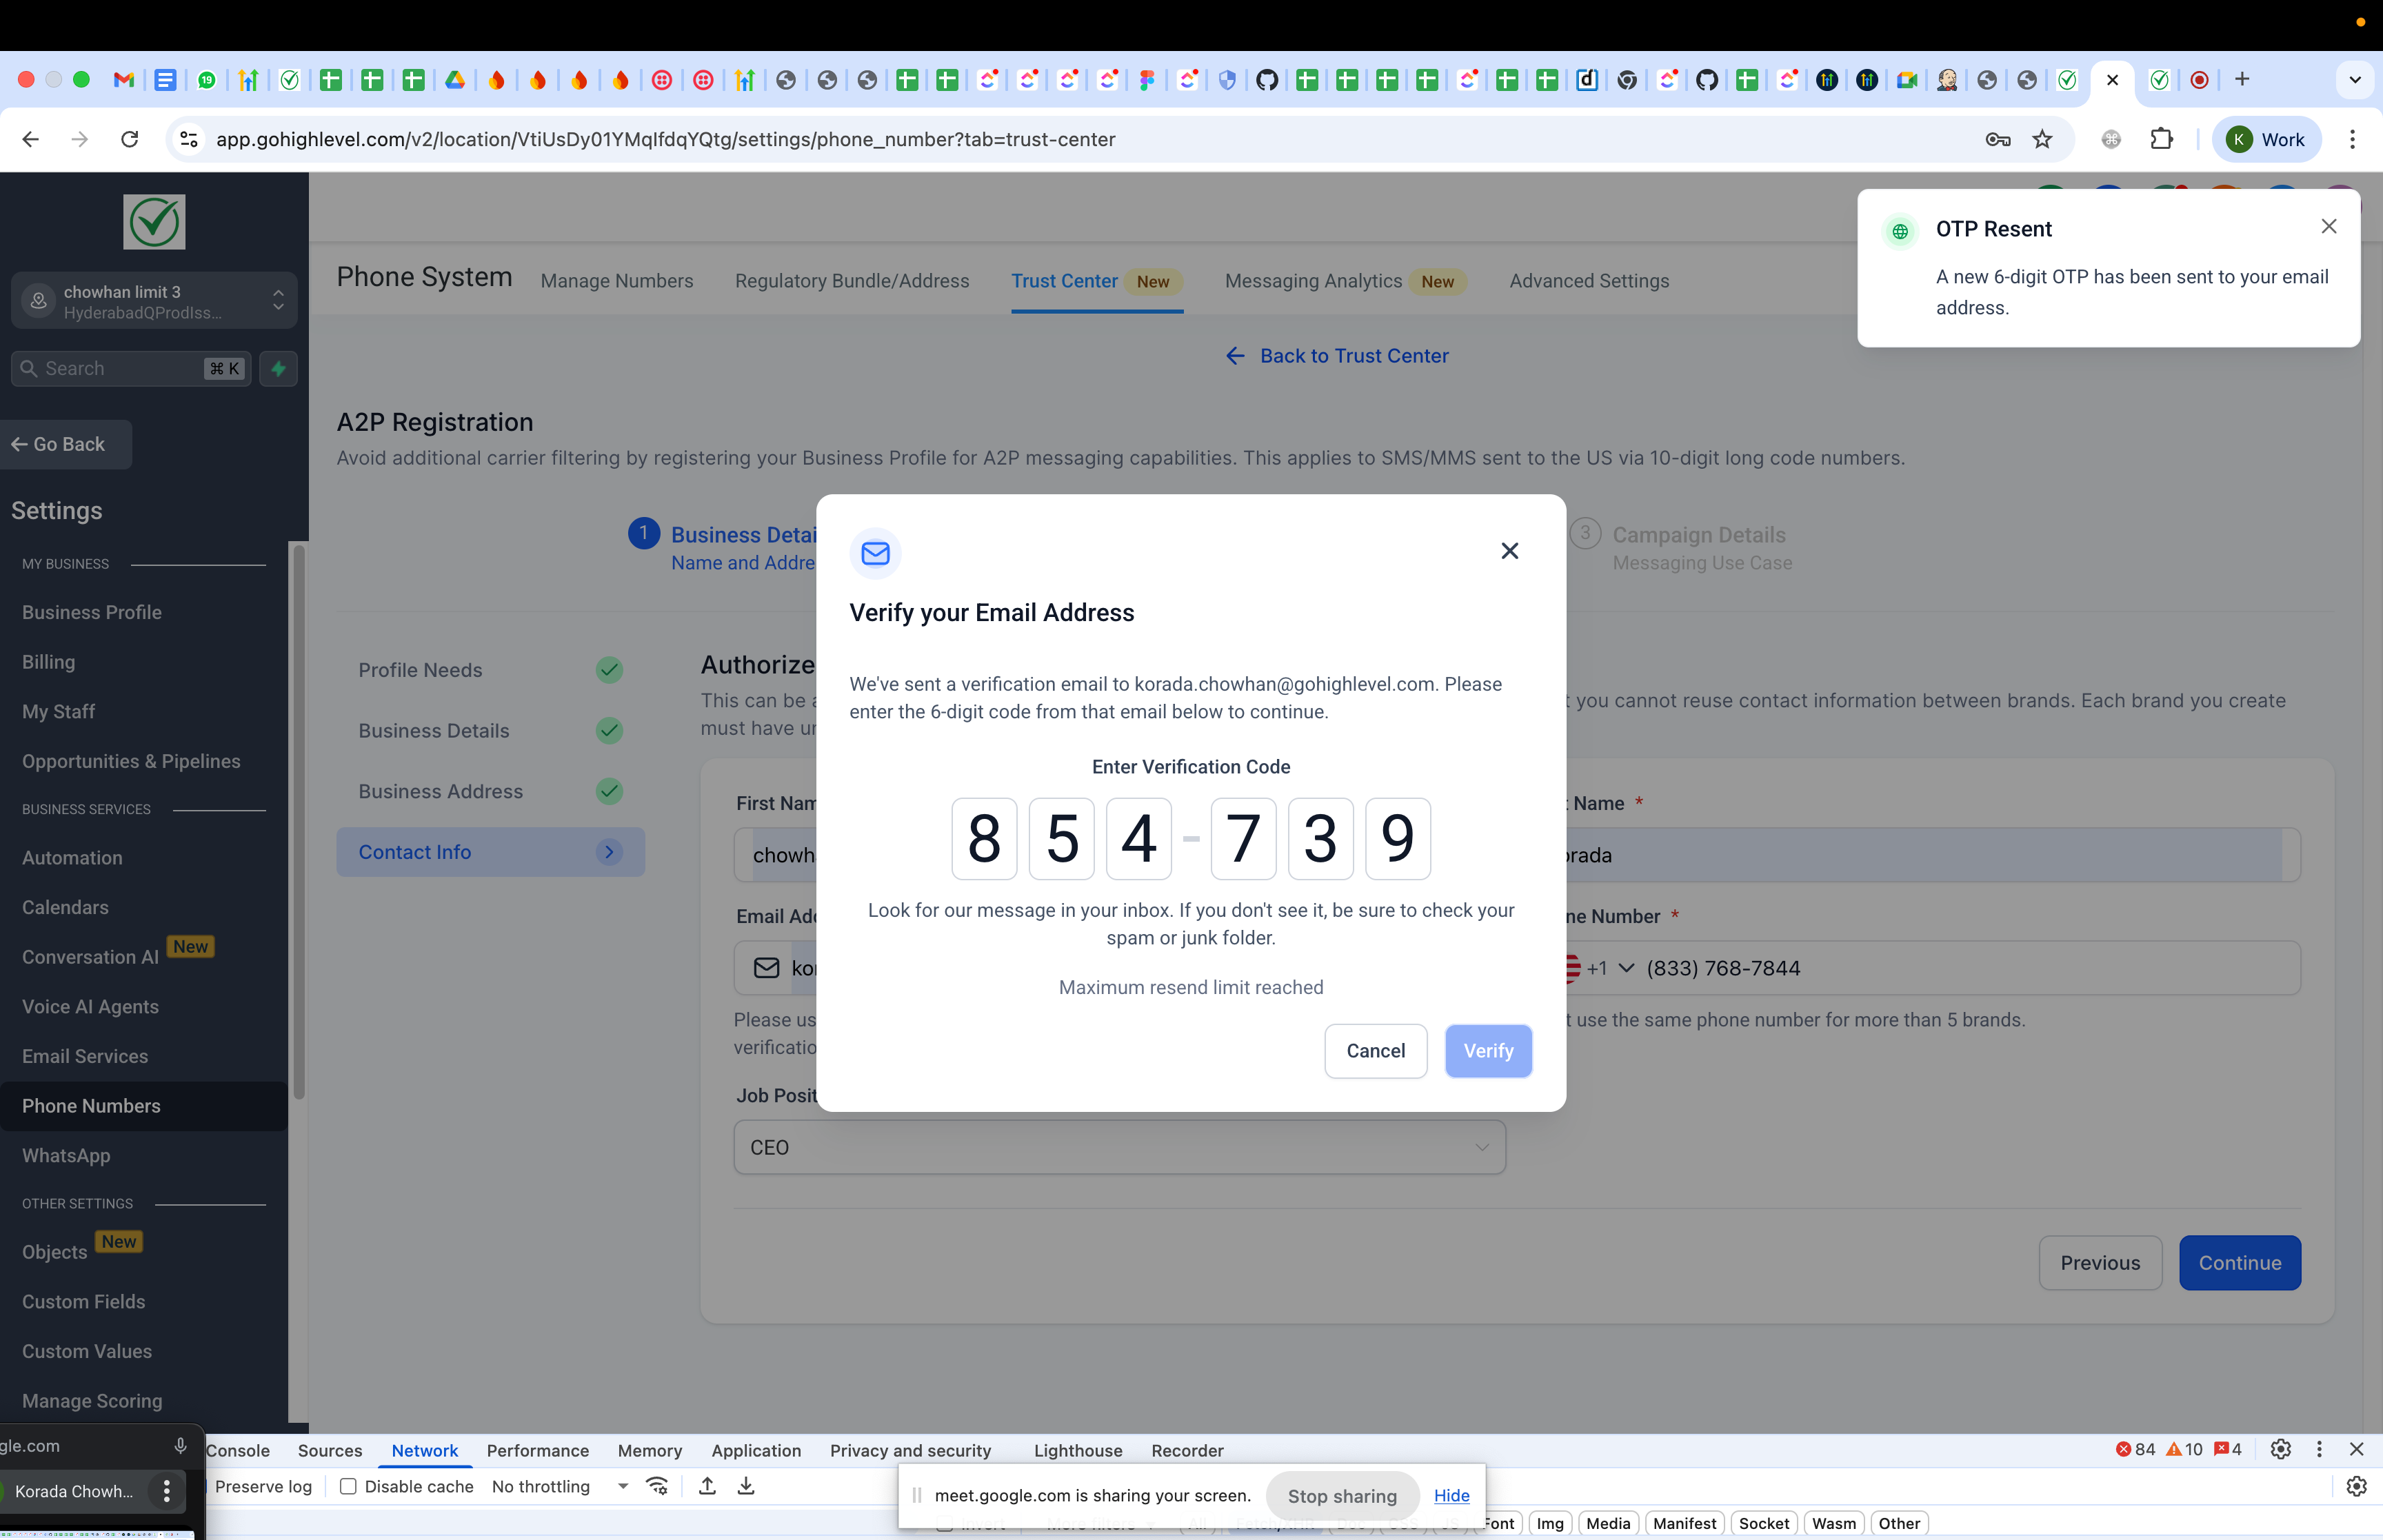2383x1540 pixels.
Task: Open the No throttling dropdown
Action: pos(560,1486)
